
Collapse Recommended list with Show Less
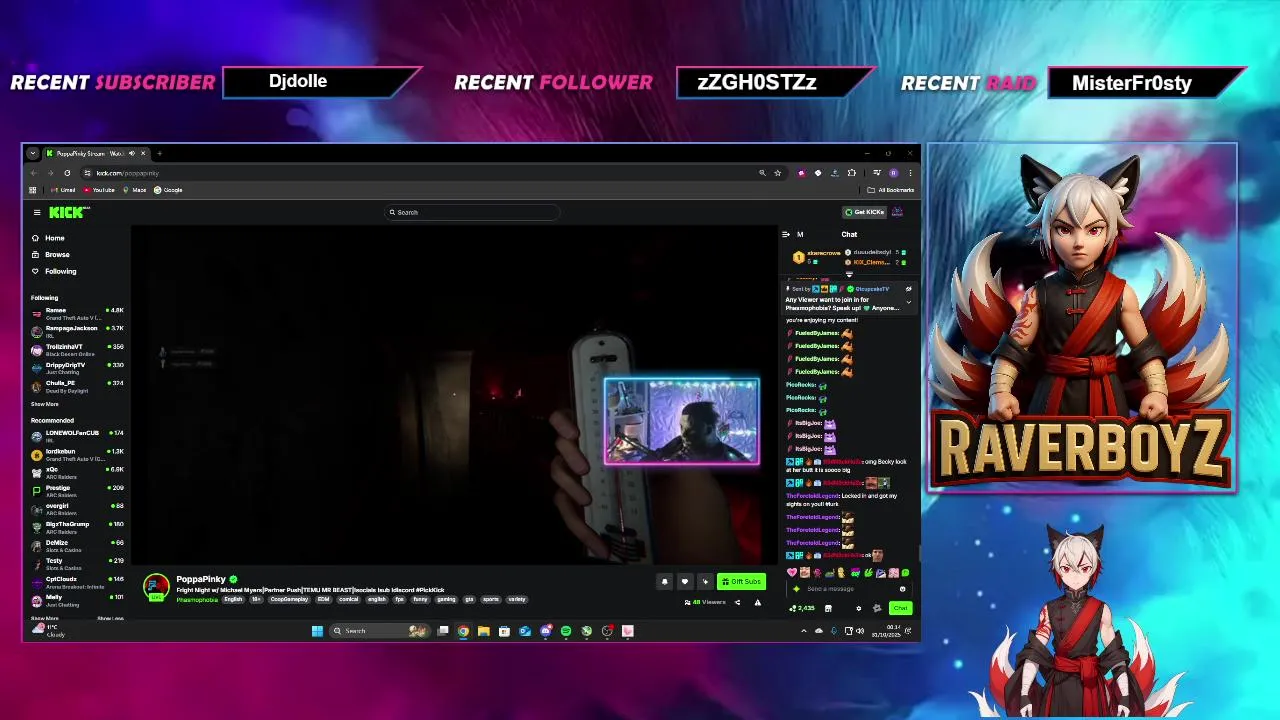tap(110, 618)
